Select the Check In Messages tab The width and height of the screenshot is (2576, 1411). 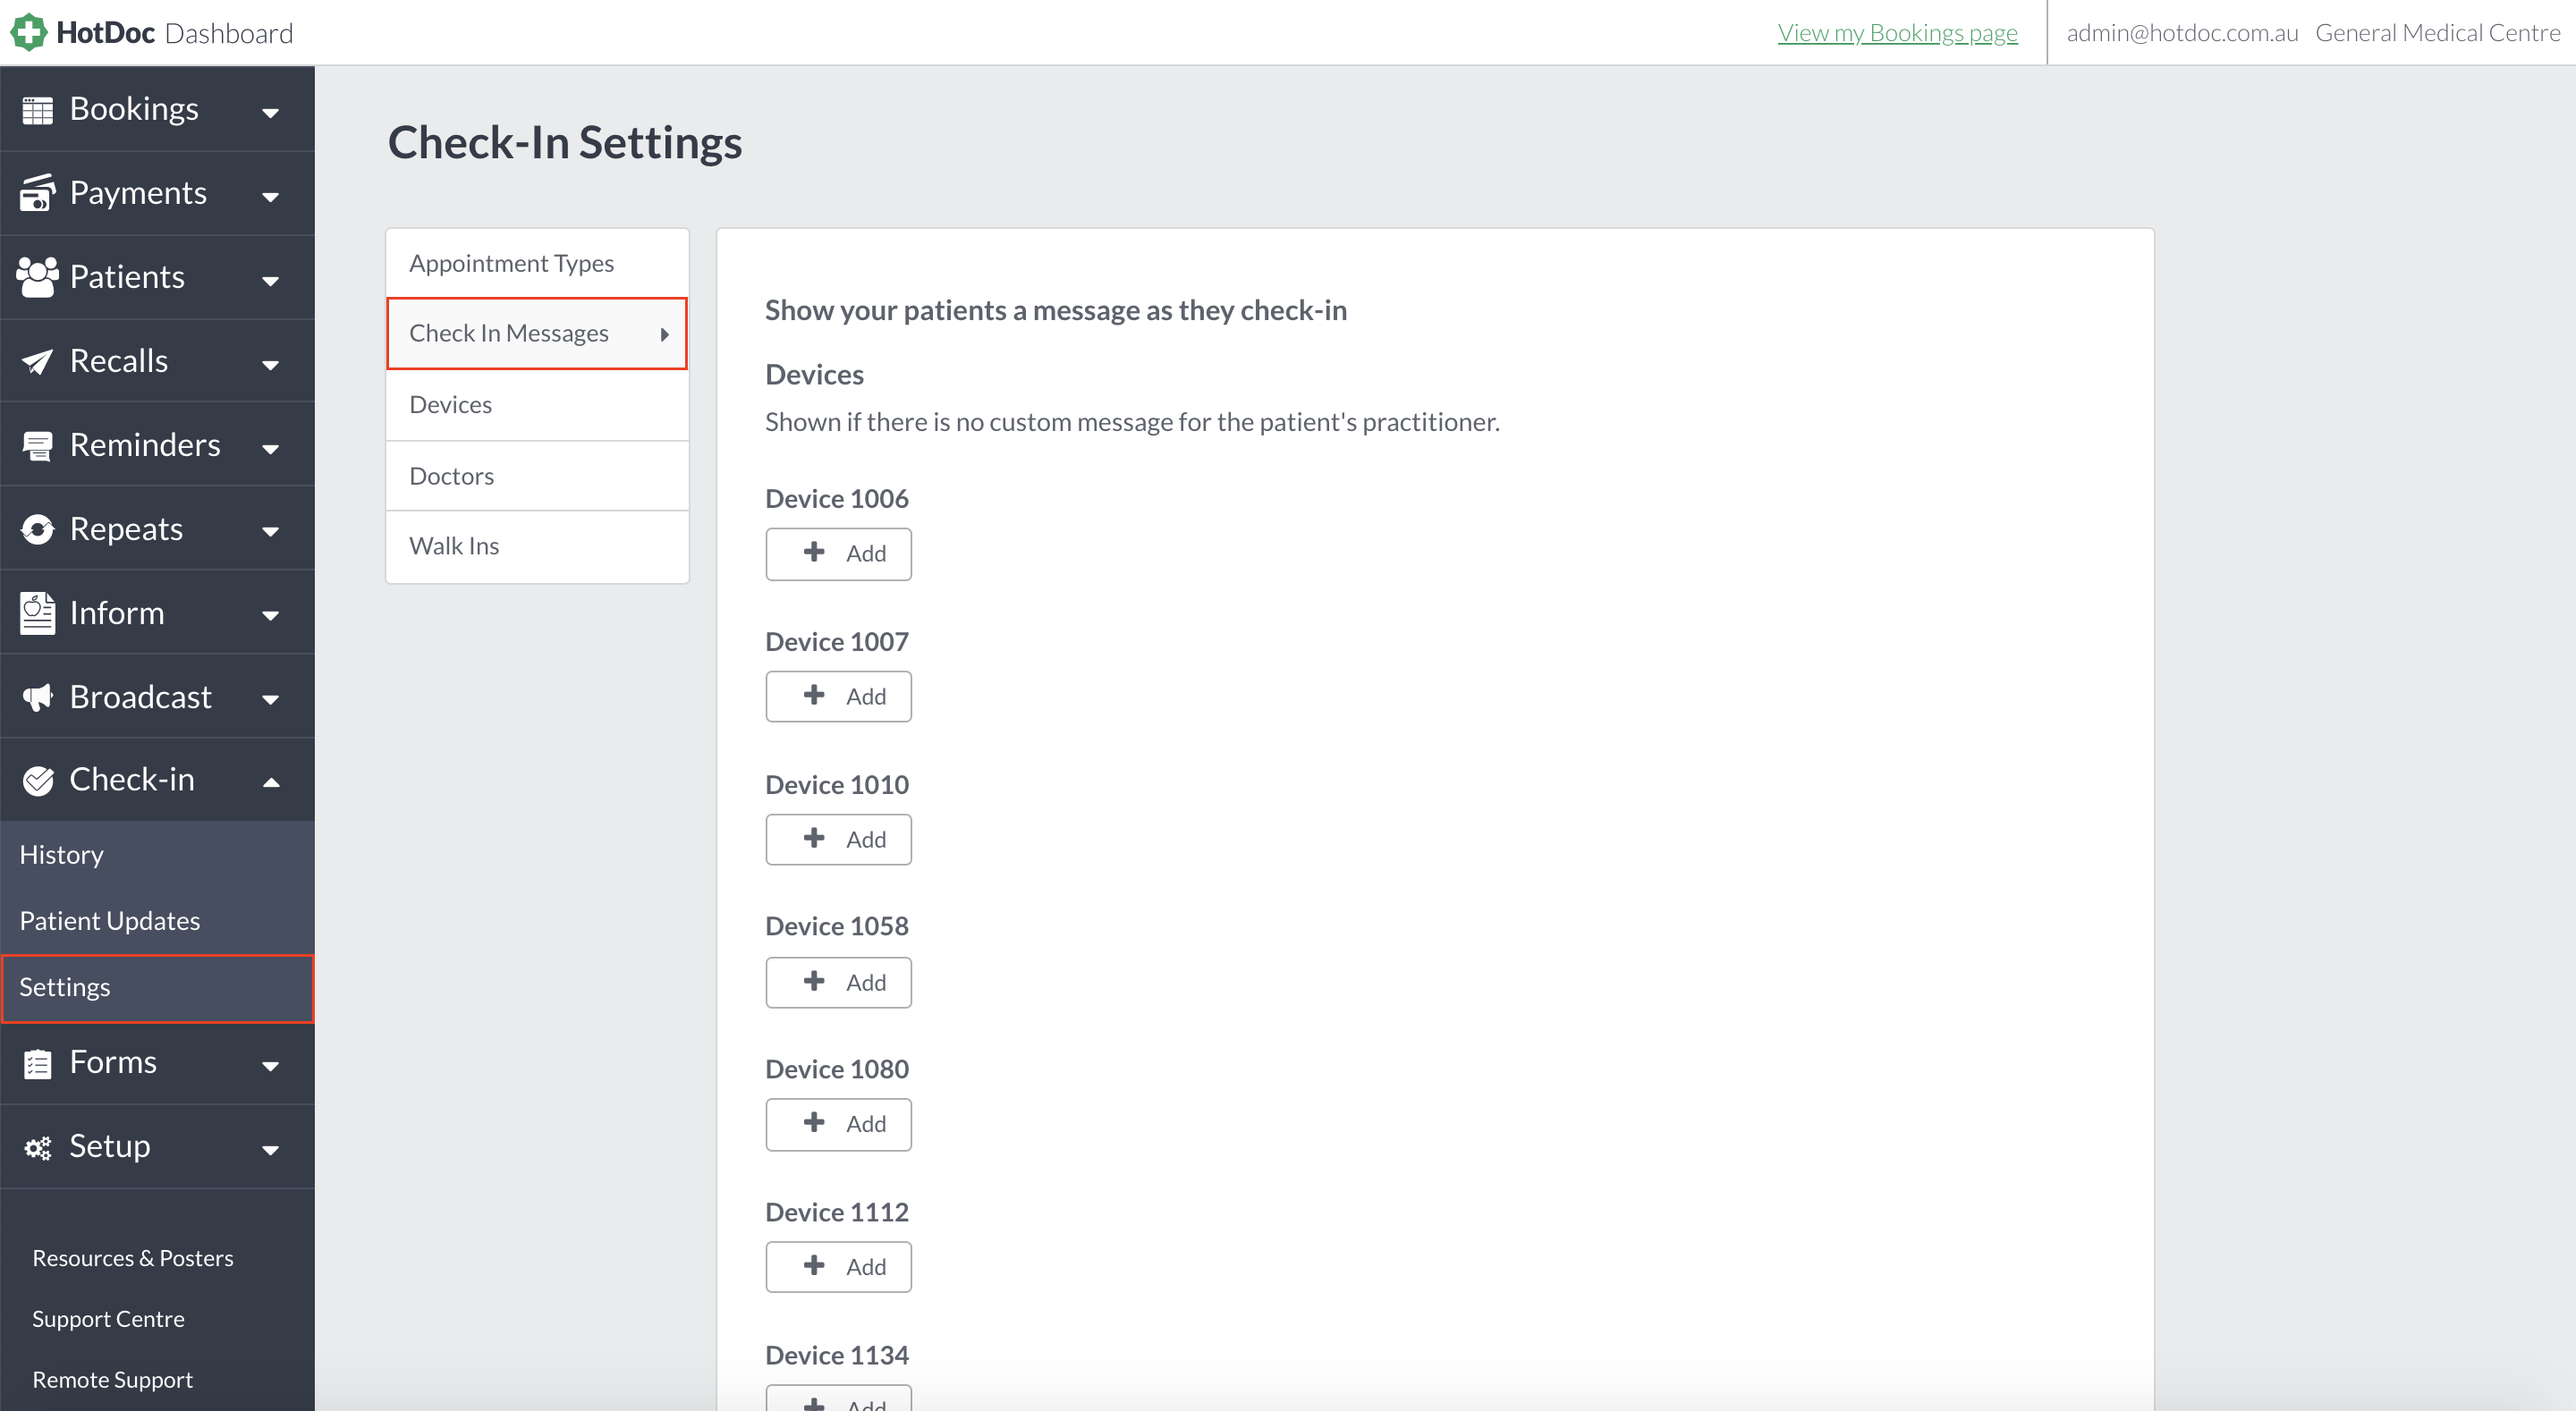tap(537, 333)
